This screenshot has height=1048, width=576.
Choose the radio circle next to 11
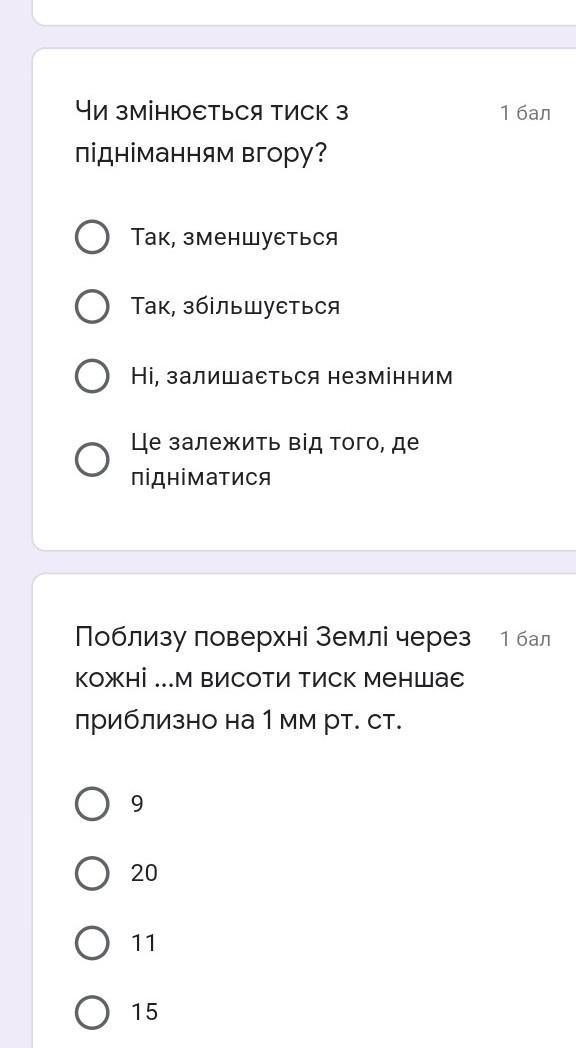click(92, 943)
